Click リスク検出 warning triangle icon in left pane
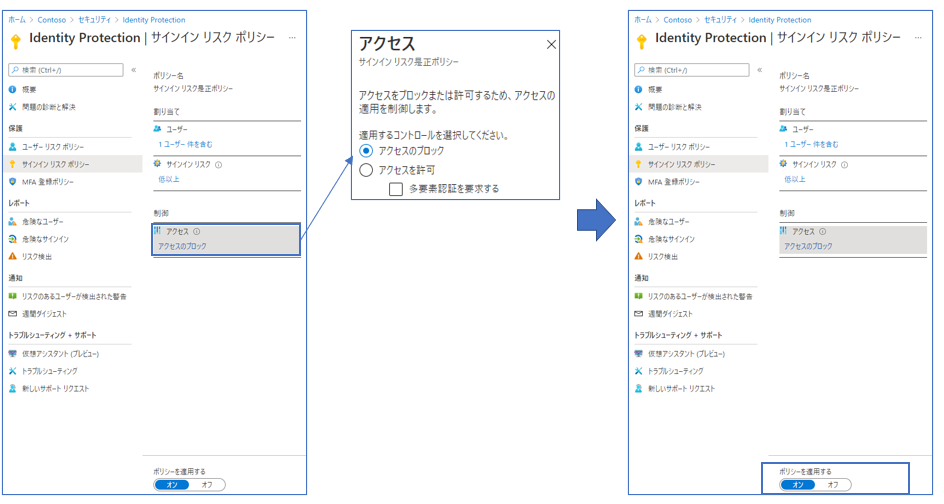This screenshot has width=944, height=504. 13,257
